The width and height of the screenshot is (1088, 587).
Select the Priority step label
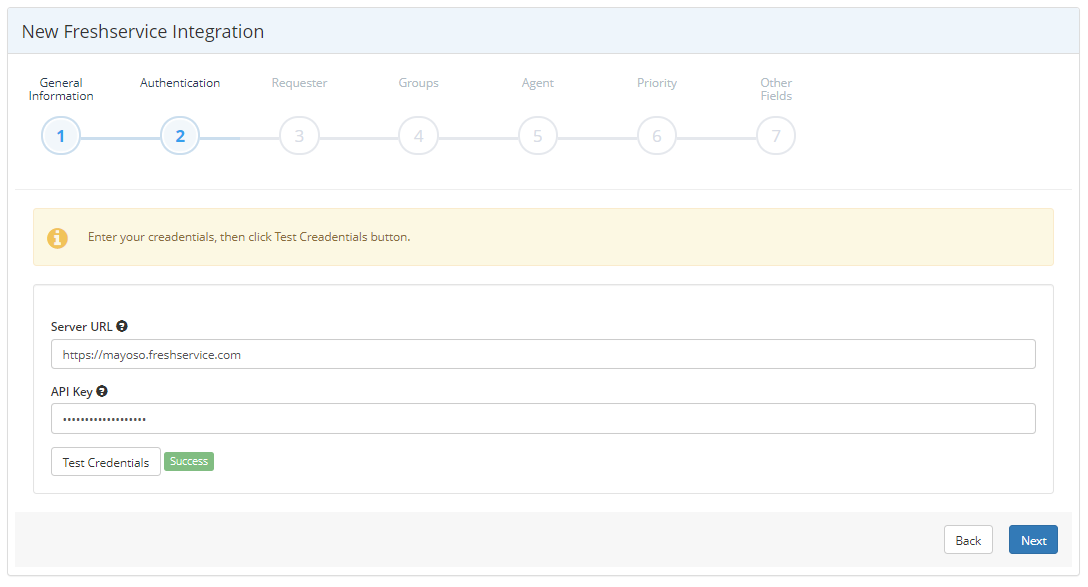pos(656,83)
